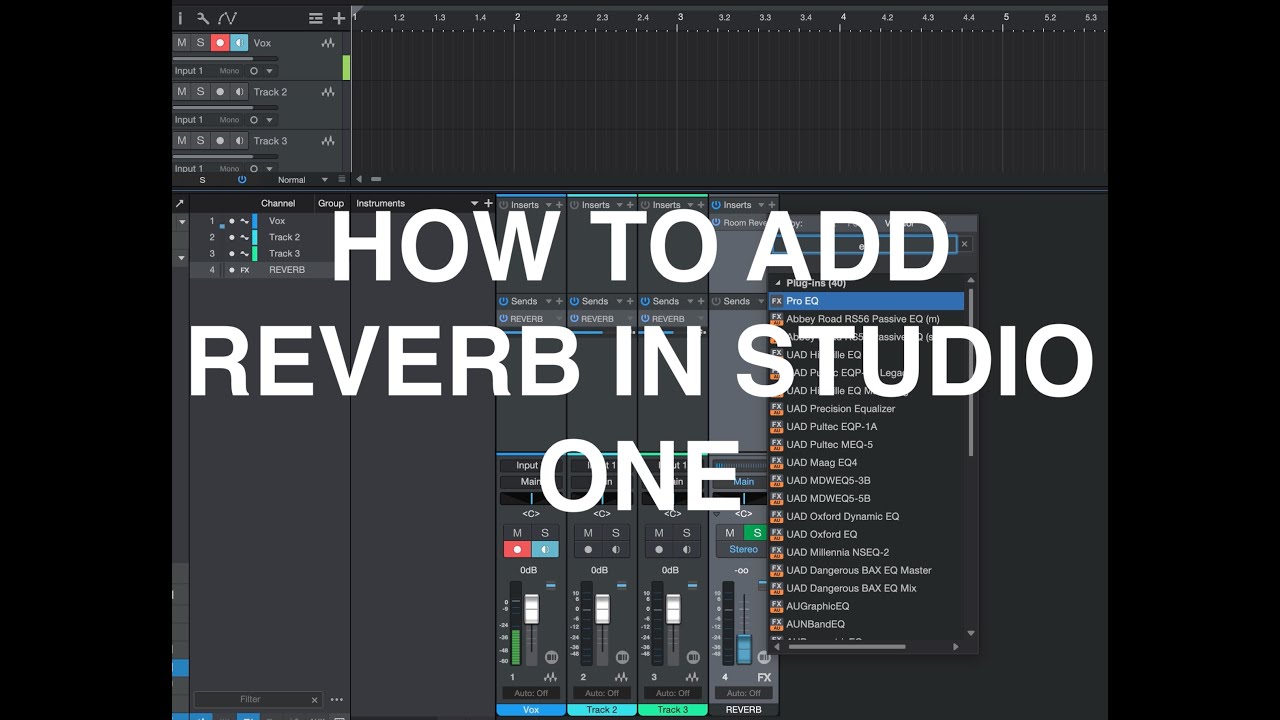Bypass Room Reverb insert power button

pyautogui.click(x=716, y=223)
